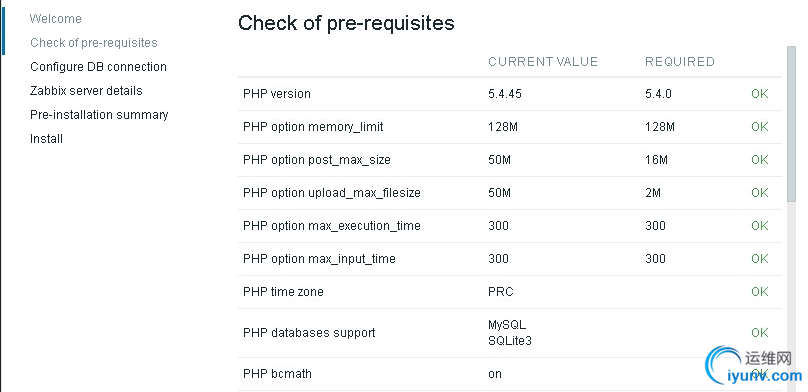Screen dimensions: 808x392
Task: Click the PHP bcmath row label
Action: (x=277, y=373)
